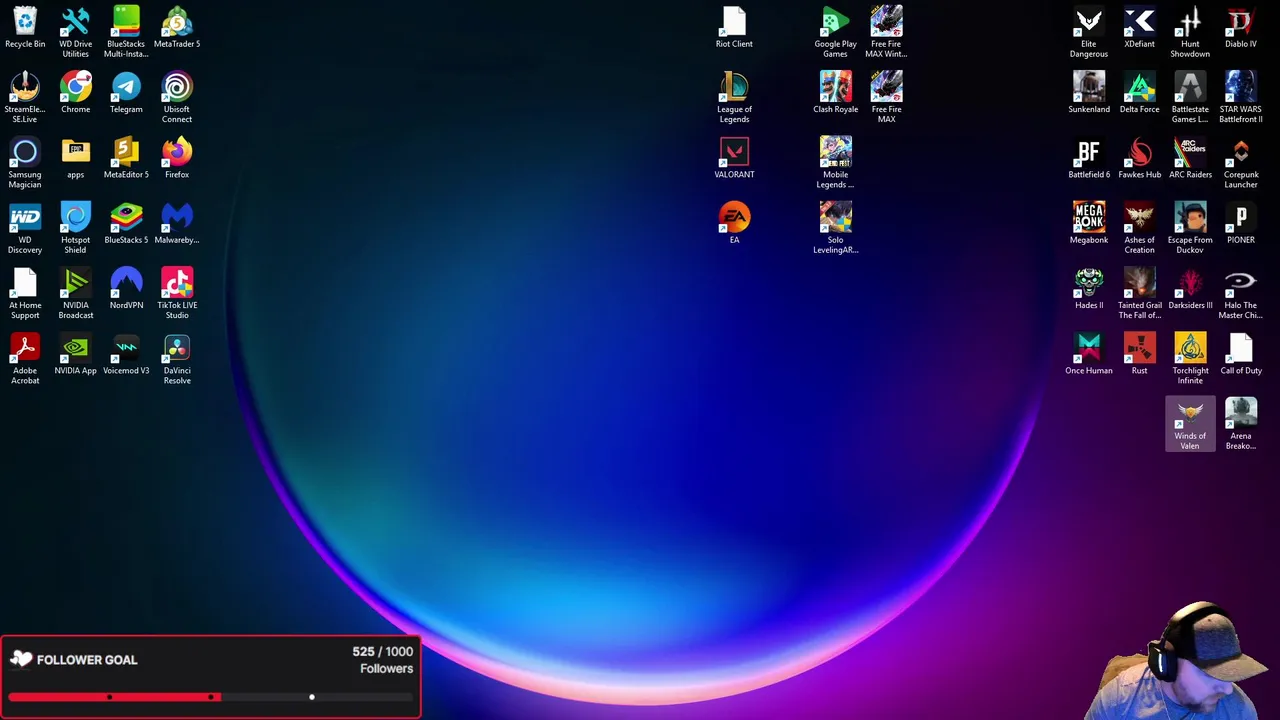Select the League of Legends shortcut
1280x720 pixels.
[734, 86]
